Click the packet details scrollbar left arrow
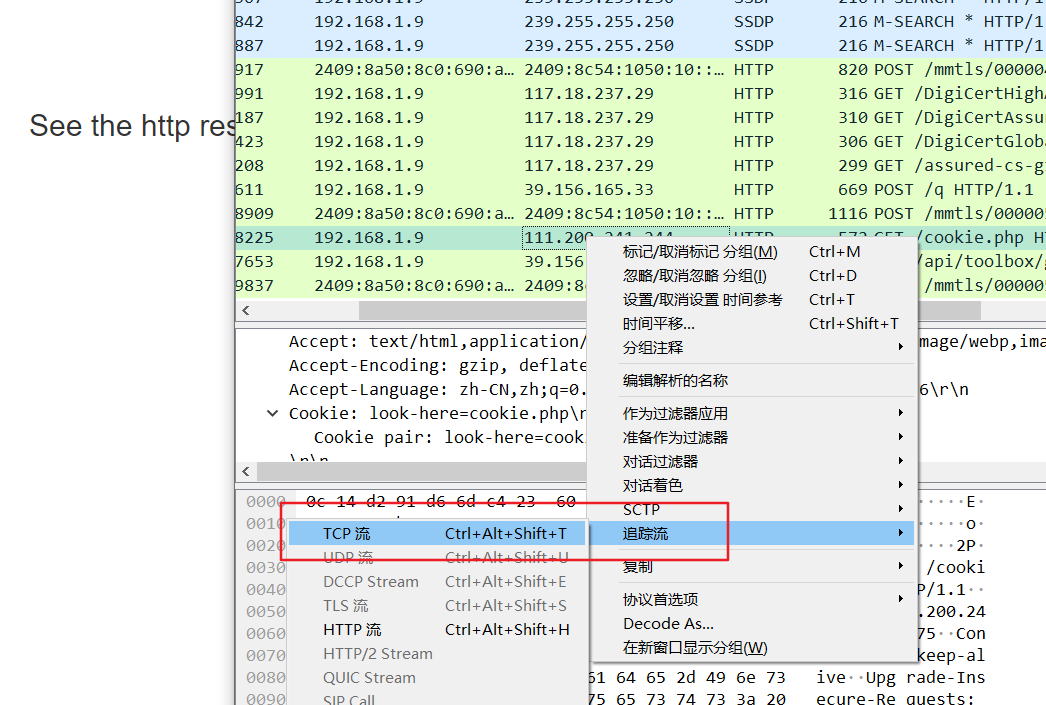The image size is (1046, 705). [246, 471]
